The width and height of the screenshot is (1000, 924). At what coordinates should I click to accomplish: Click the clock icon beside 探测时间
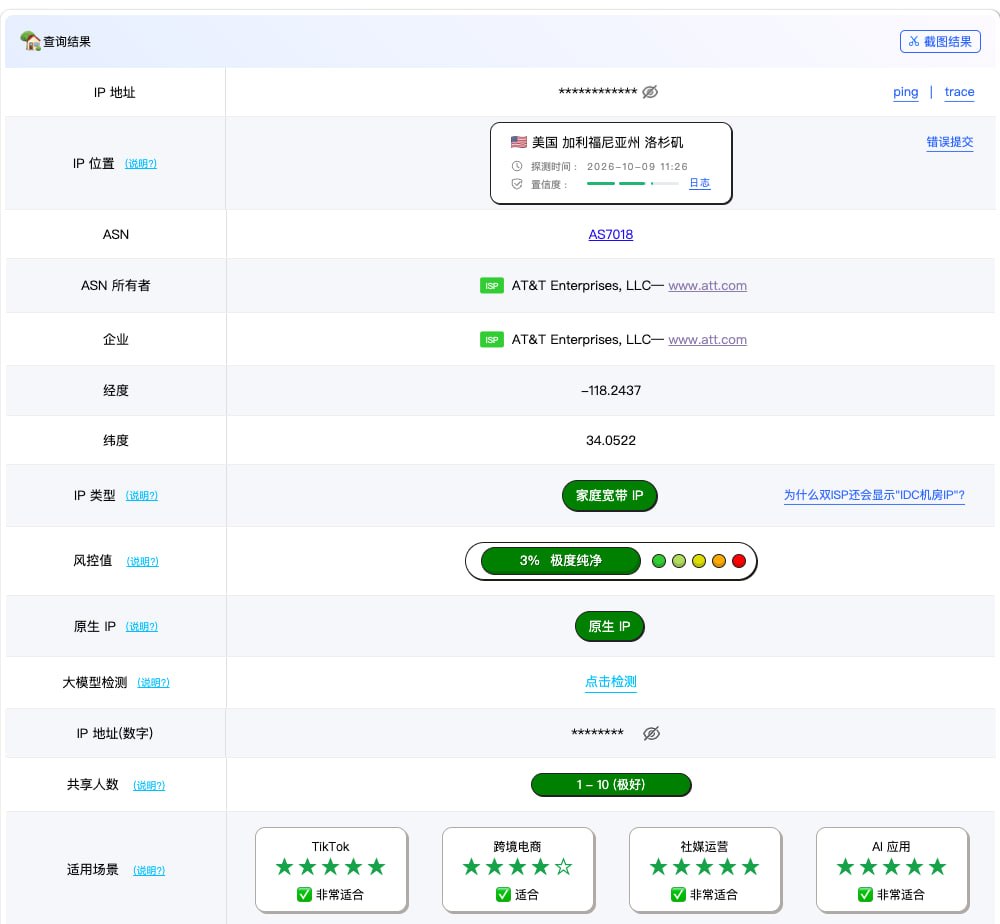pyautogui.click(x=517, y=166)
